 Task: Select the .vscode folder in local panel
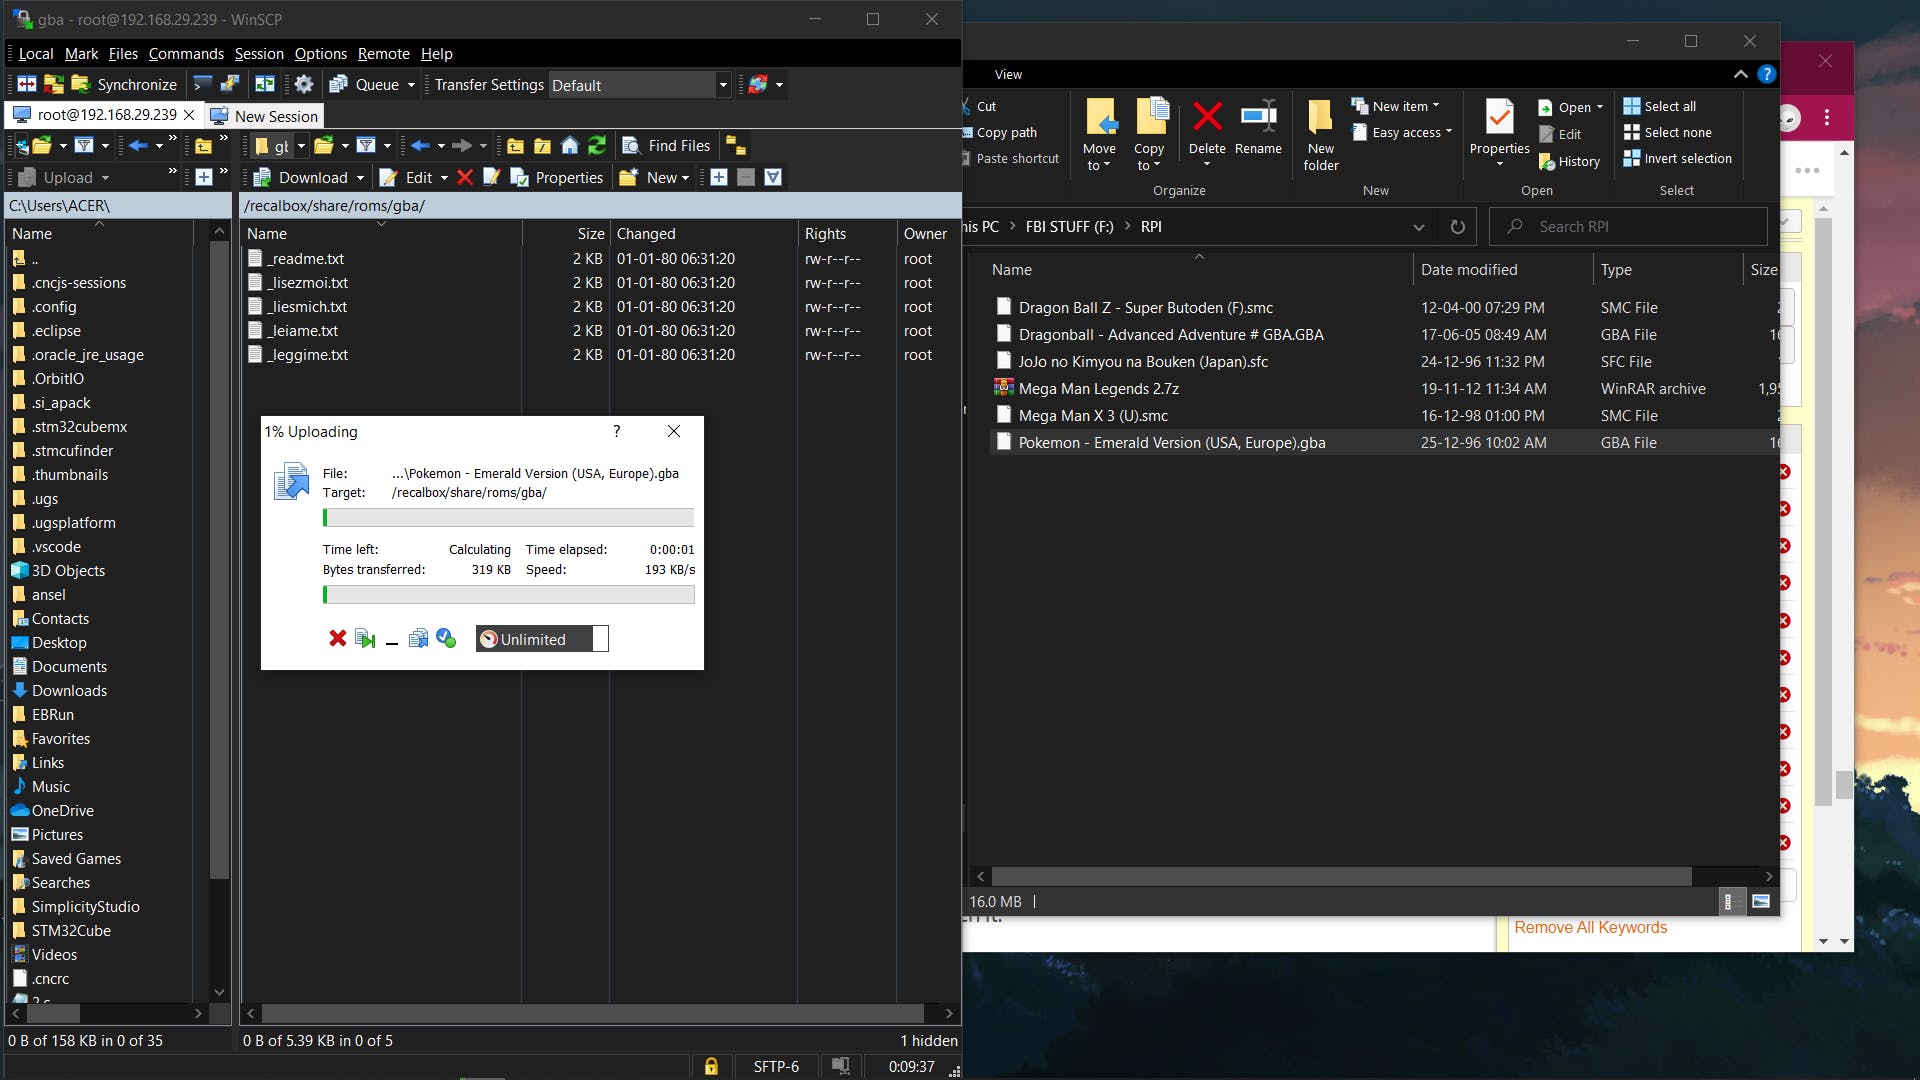point(56,547)
